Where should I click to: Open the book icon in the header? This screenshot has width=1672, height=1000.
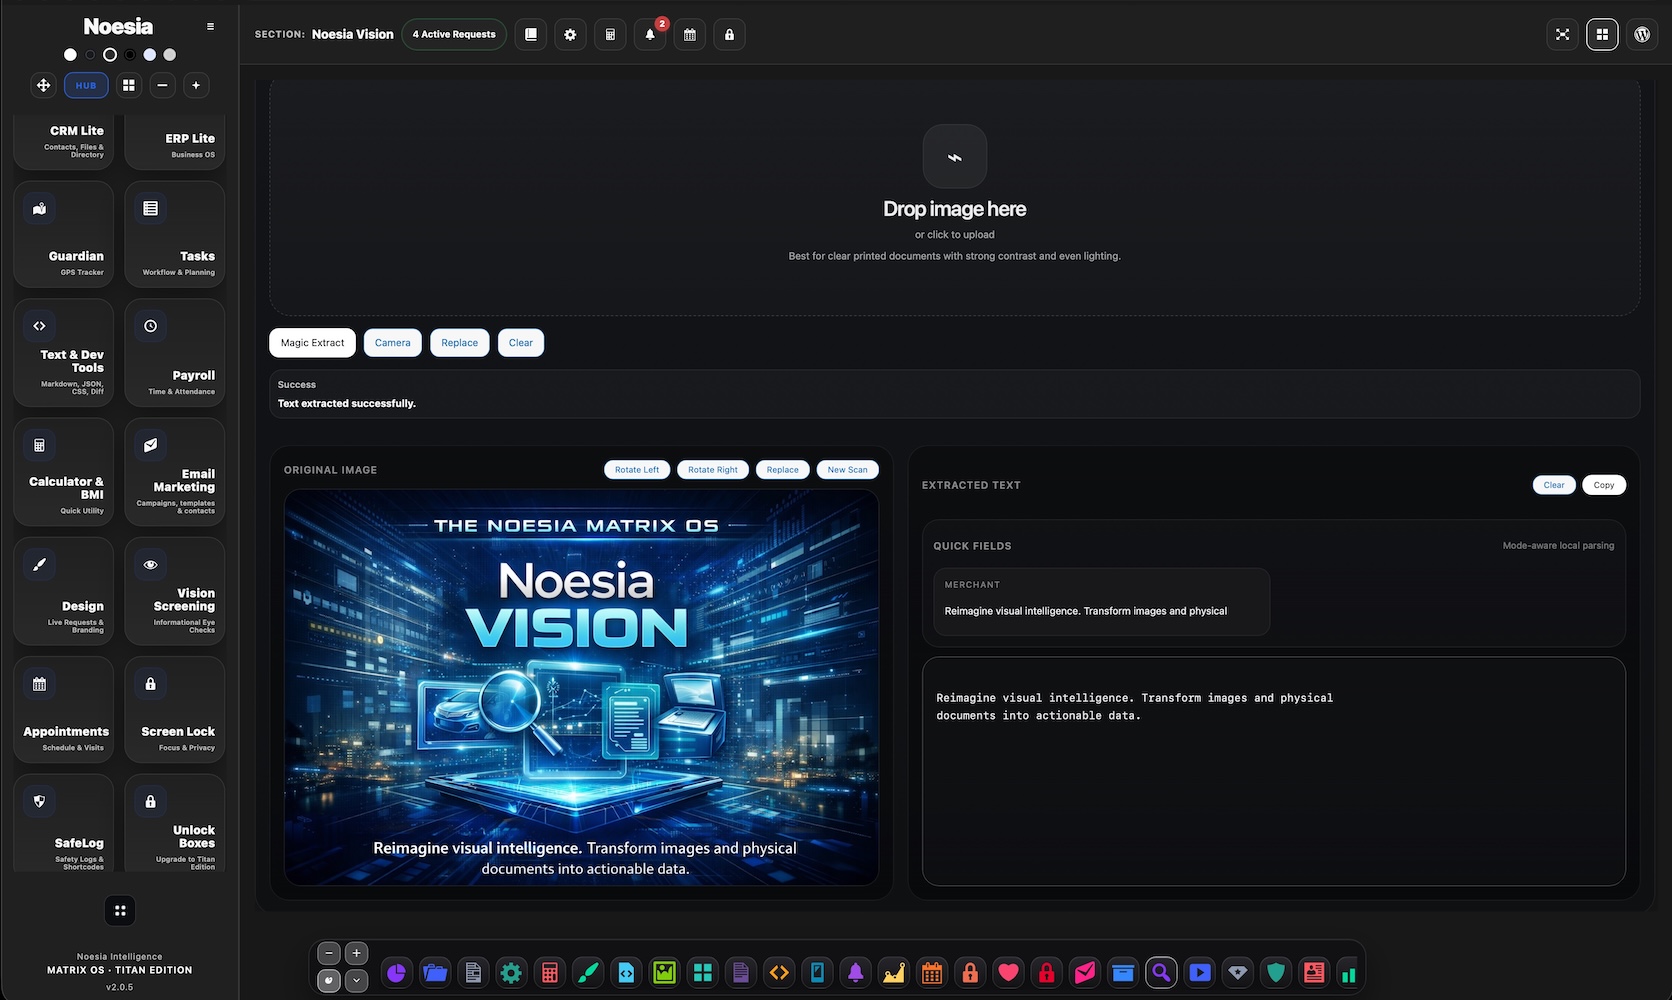(x=531, y=34)
